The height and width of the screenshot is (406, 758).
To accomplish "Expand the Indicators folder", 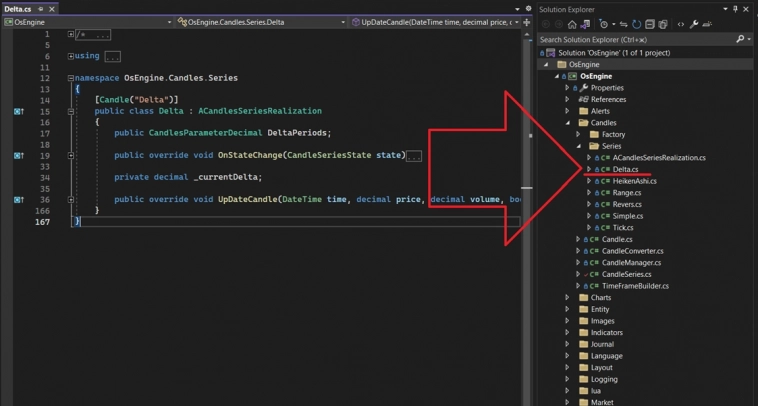I will (x=567, y=332).
